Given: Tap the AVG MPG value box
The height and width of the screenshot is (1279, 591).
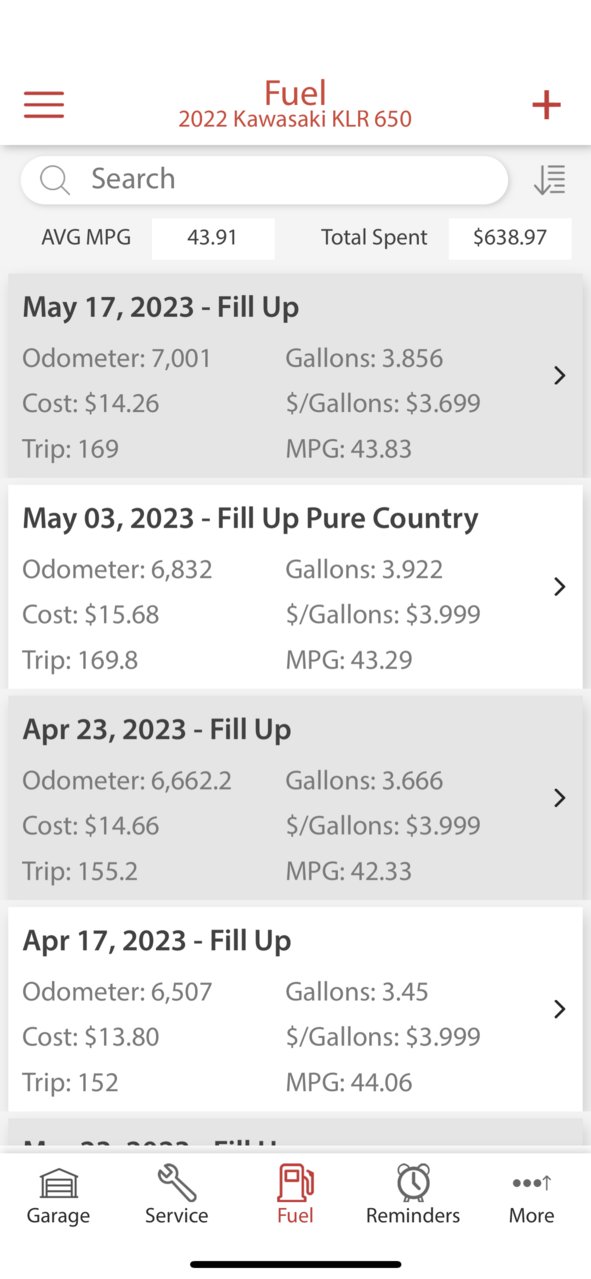Looking at the screenshot, I should point(213,238).
